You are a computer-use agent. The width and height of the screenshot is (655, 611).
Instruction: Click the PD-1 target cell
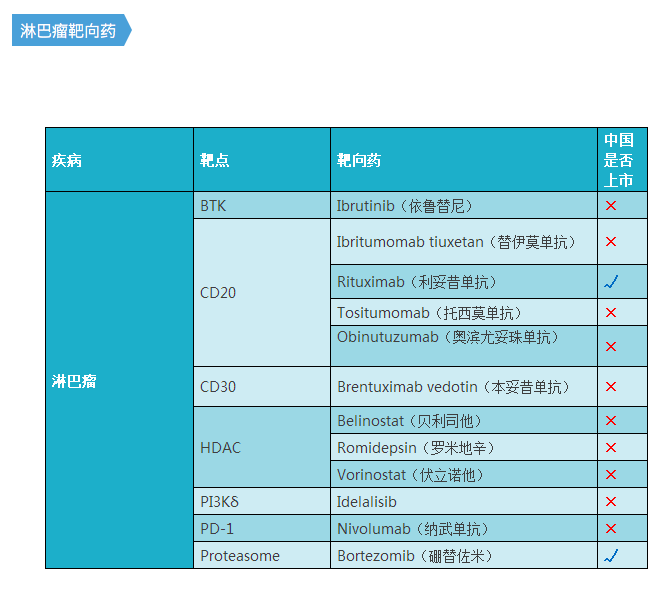(262, 529)
